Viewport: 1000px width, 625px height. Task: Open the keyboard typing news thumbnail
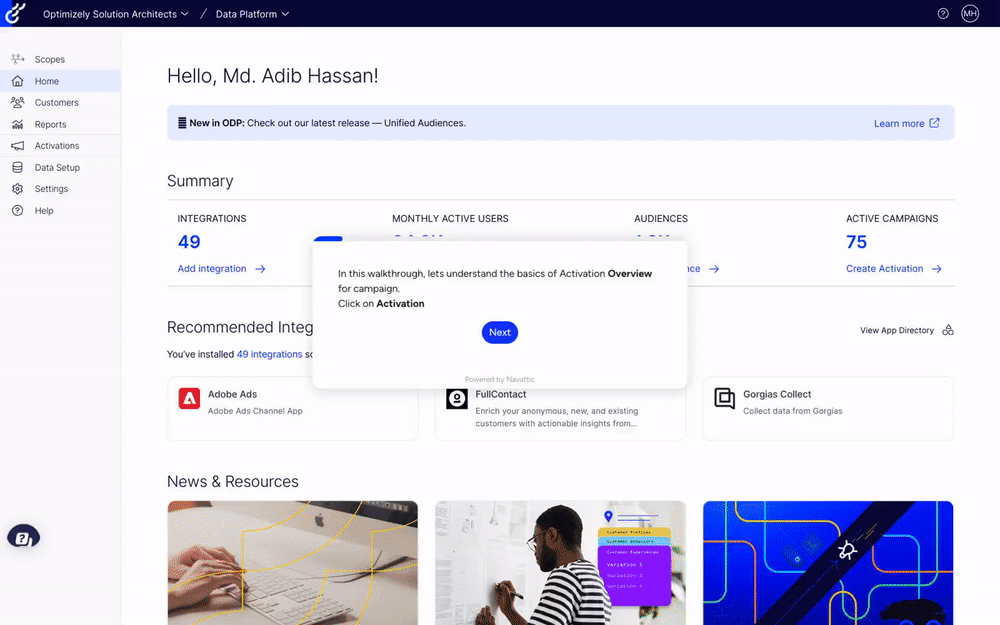tap(292, 562)
